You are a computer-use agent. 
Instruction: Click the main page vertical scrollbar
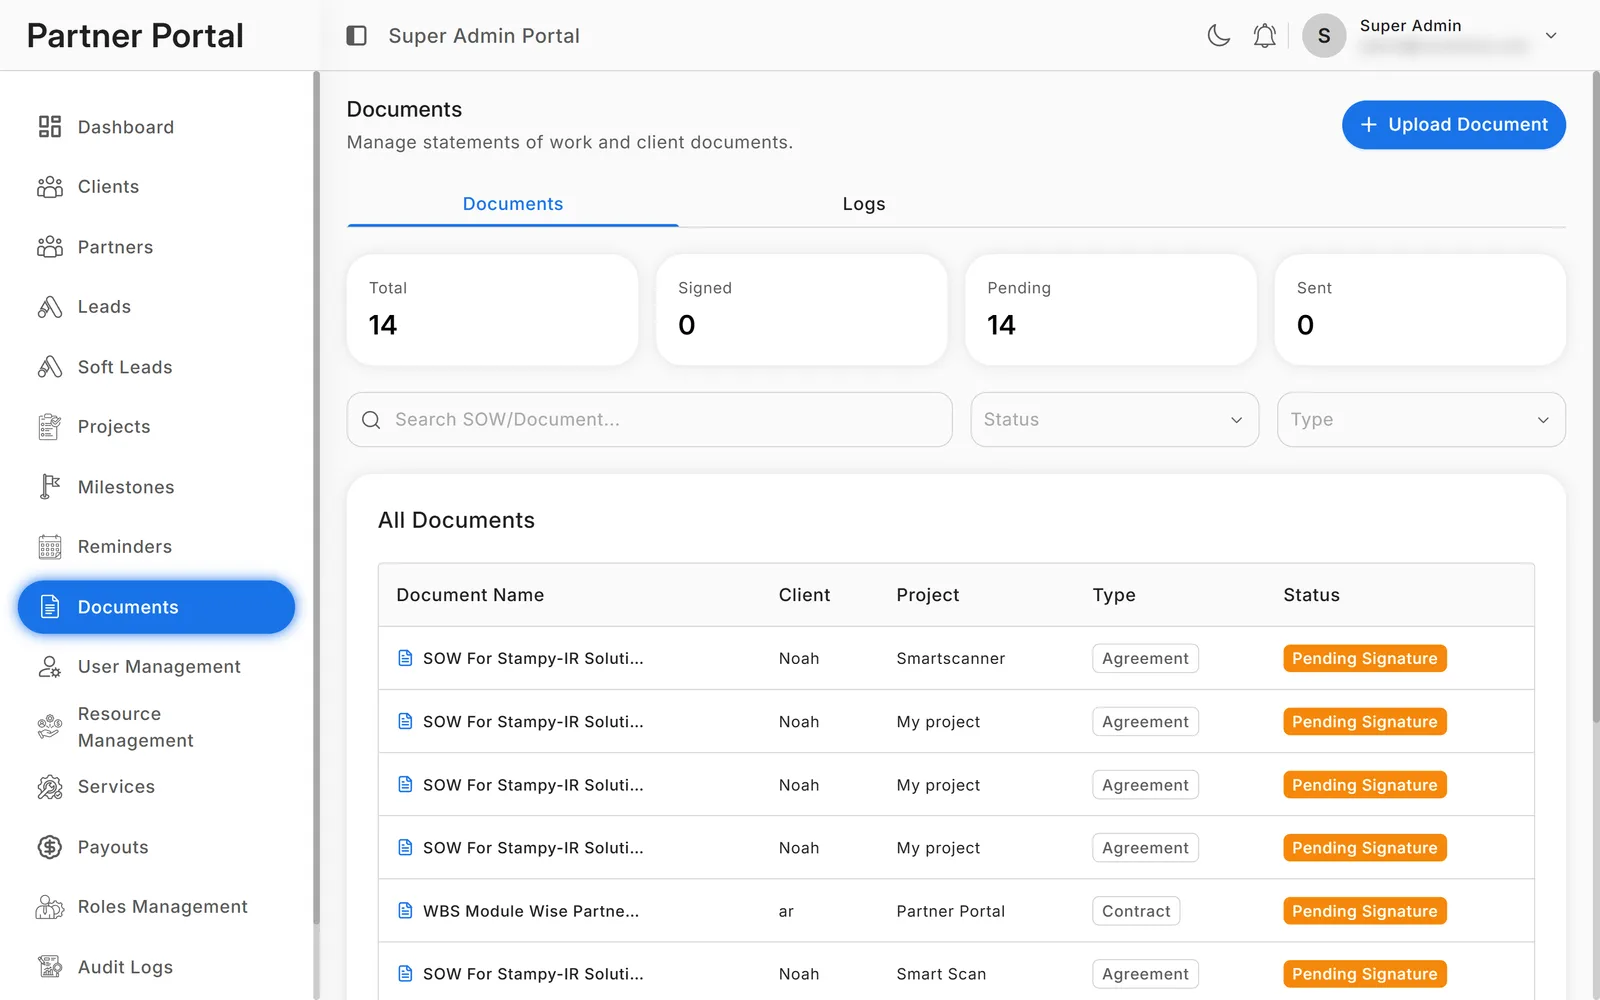(1595, 396)
